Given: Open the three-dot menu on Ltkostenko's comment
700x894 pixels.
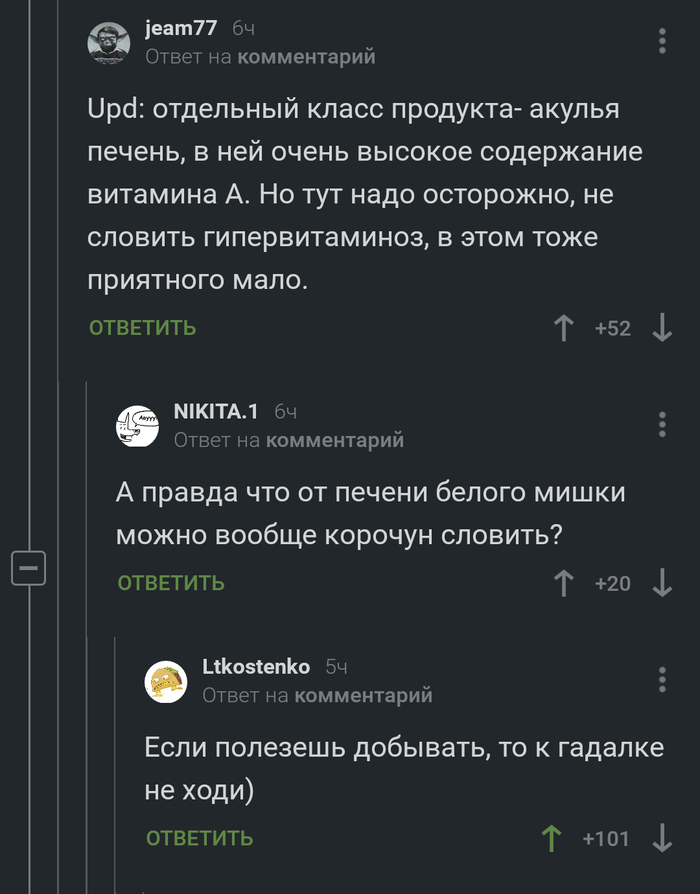Looking at the screenshot, I should [660, 679].
